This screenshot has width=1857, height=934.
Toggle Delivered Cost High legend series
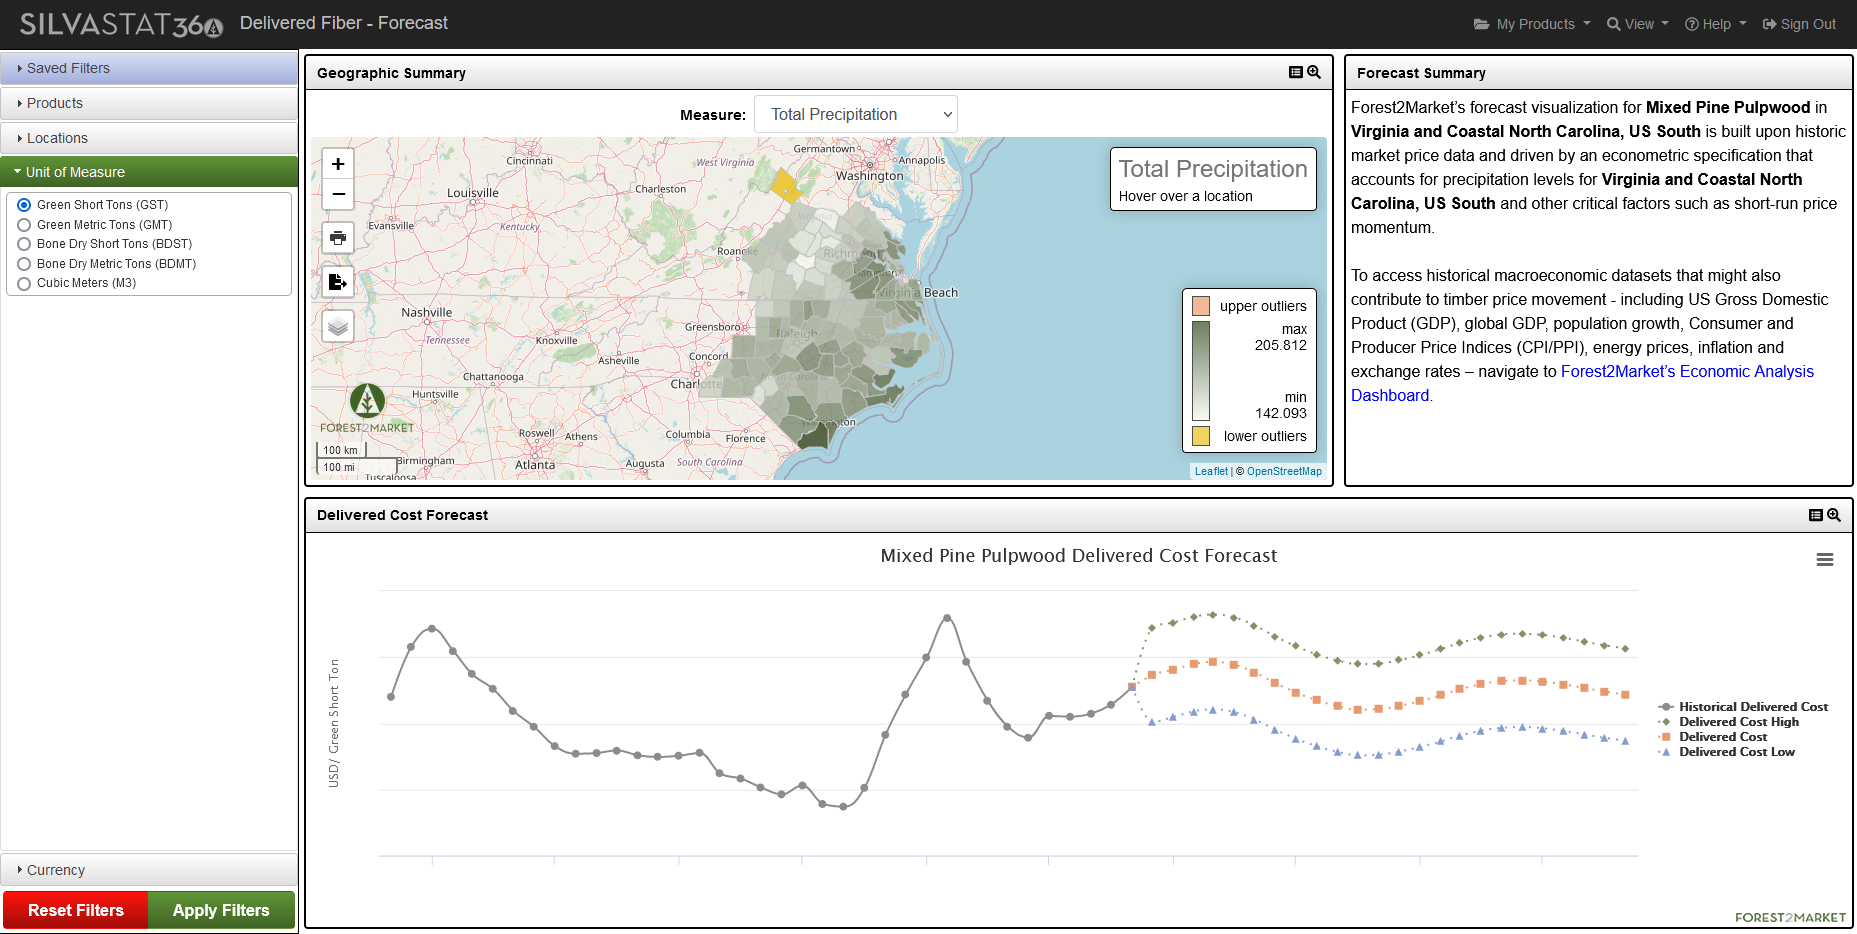(1729, 722)
